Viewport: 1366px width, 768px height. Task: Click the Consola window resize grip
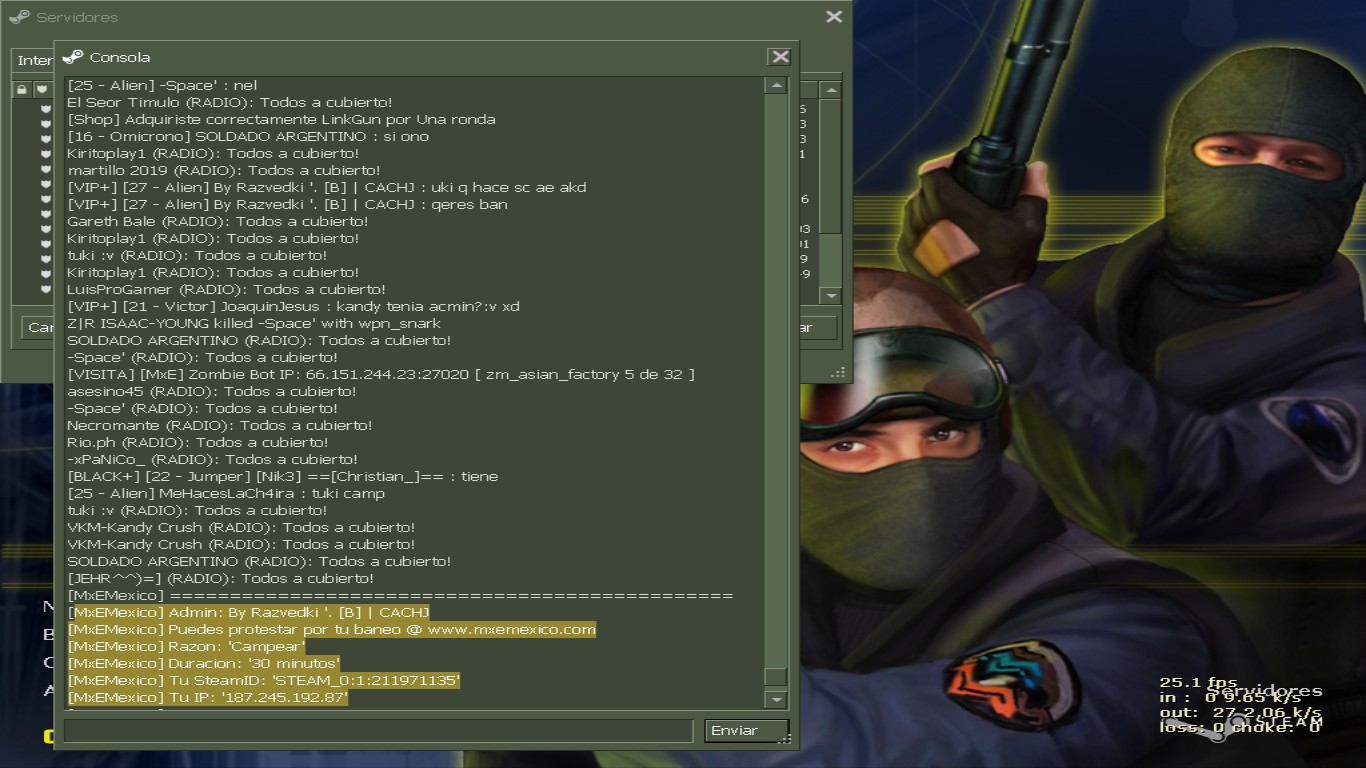pos(786,739)
